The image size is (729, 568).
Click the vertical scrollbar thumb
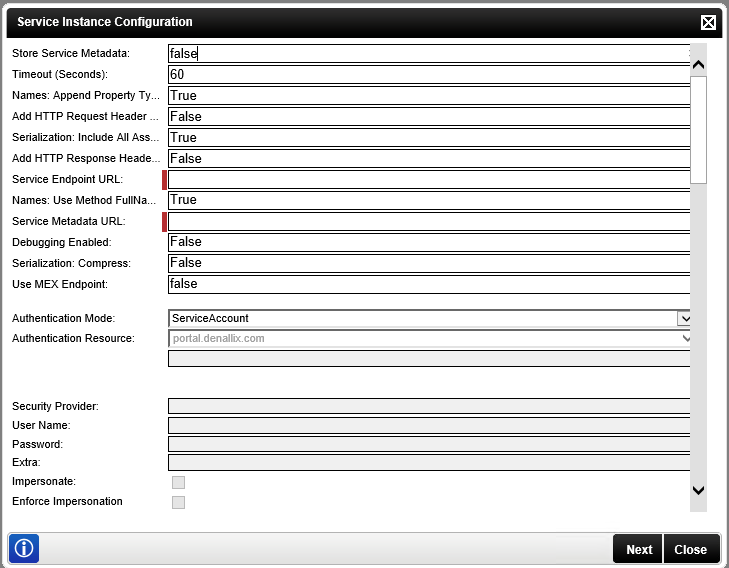tap(698, 130)
